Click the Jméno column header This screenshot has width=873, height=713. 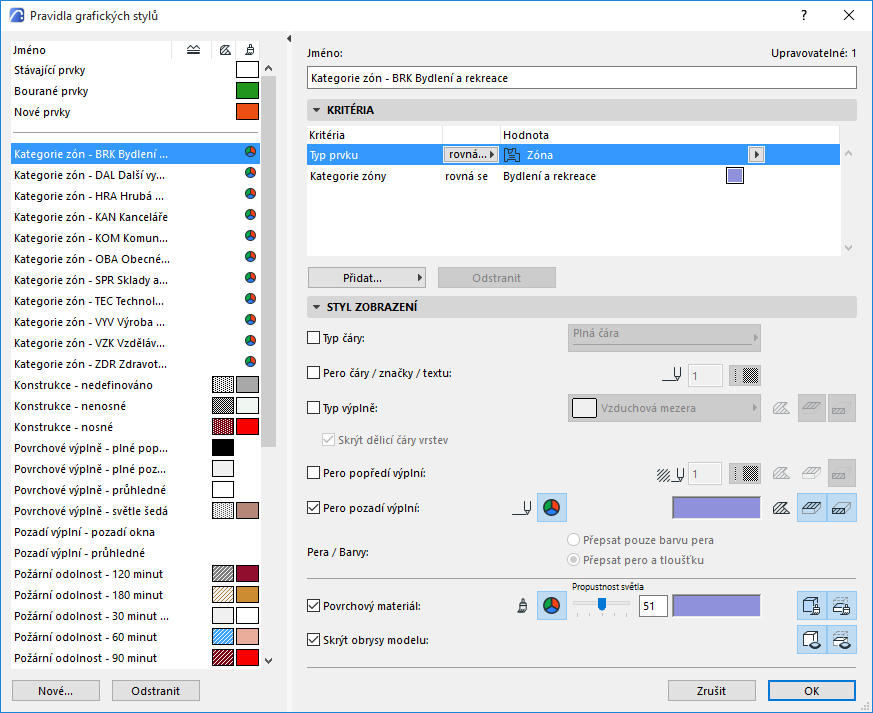click(91, 50)
